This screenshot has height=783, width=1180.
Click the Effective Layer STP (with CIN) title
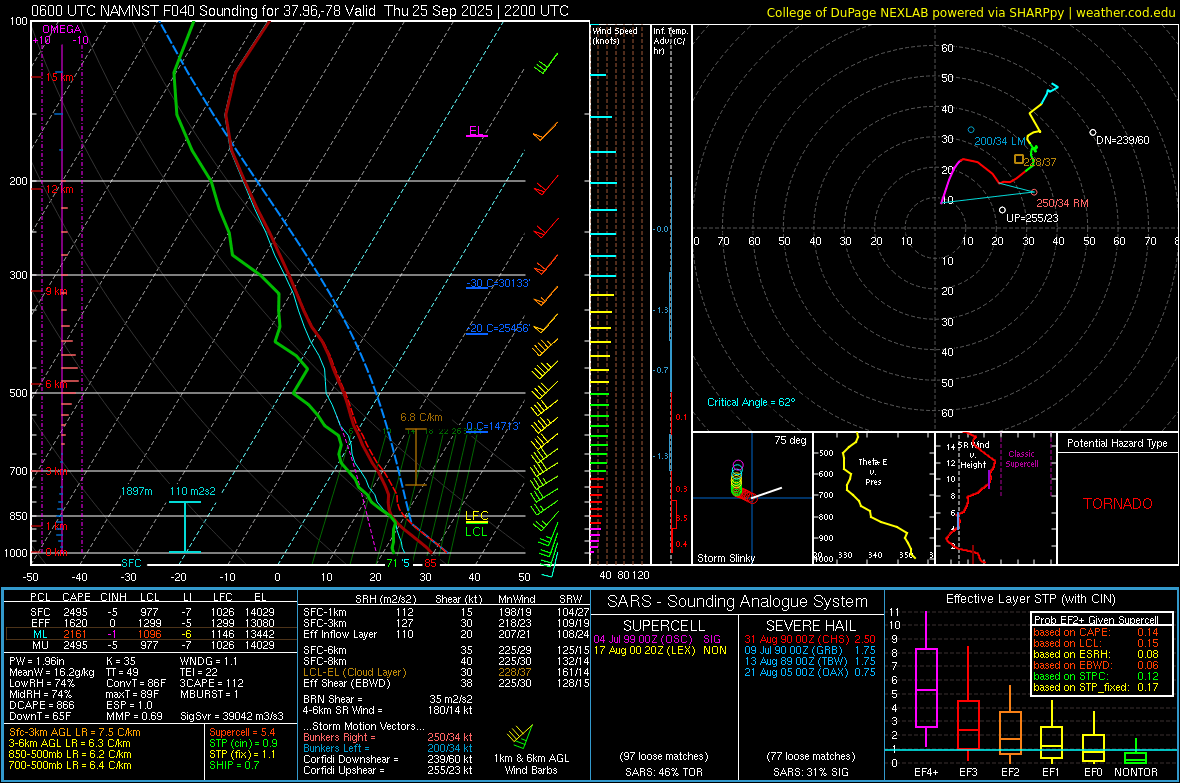pos(1030,599)
